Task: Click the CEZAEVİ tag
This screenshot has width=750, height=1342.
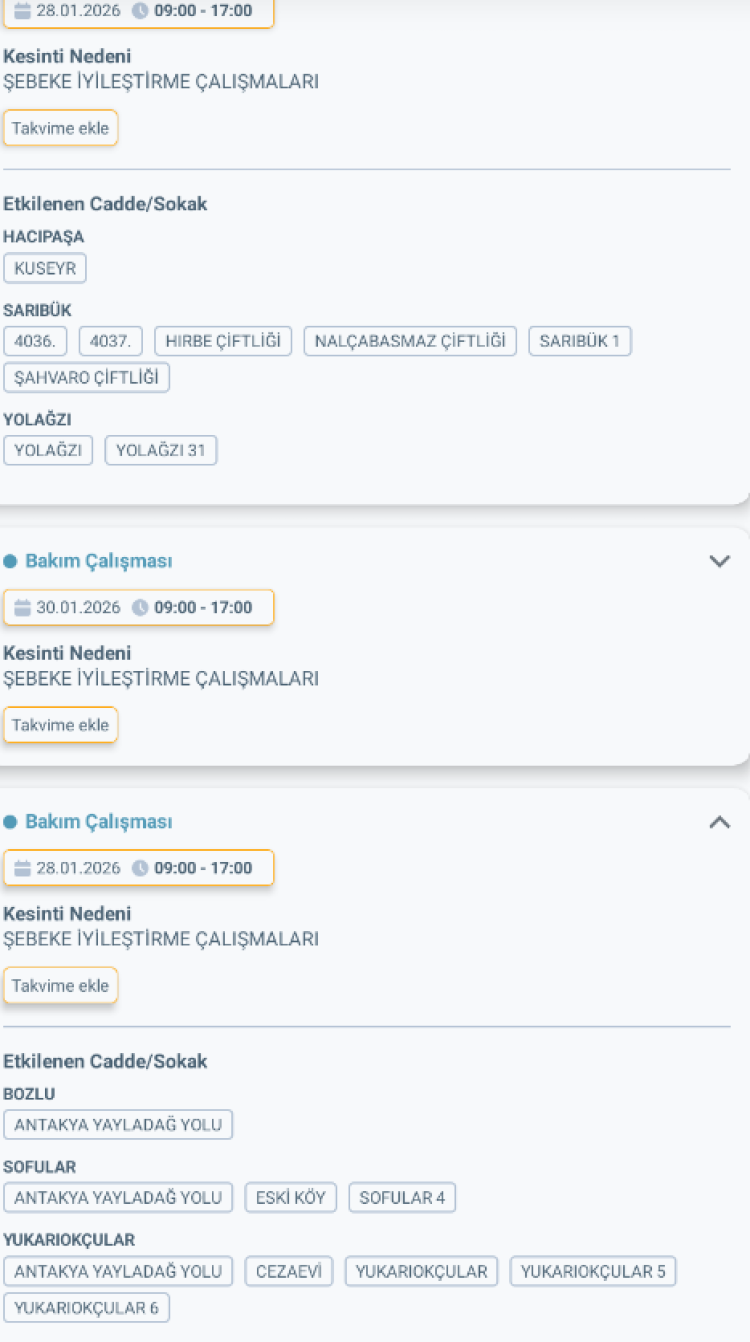Action: 288,1271
